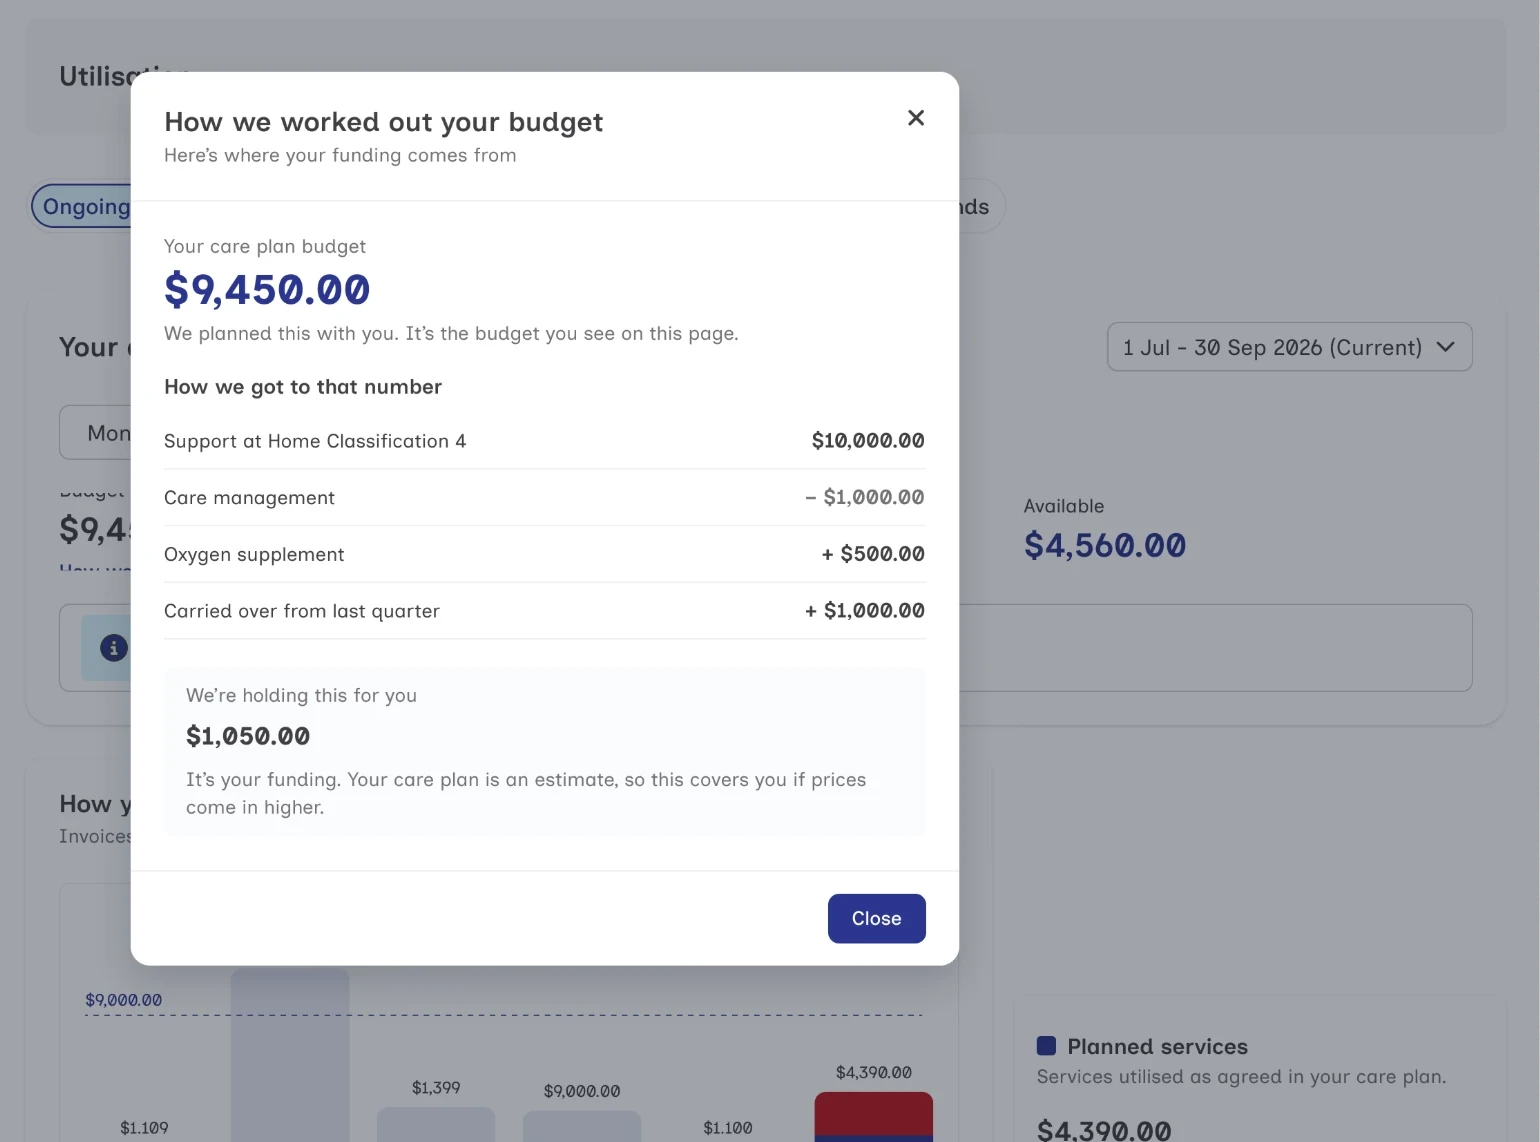Select the Care management − $1,000.00 amount
1540x1142 pixels.
pyautogui.click(x=865, y=497)
